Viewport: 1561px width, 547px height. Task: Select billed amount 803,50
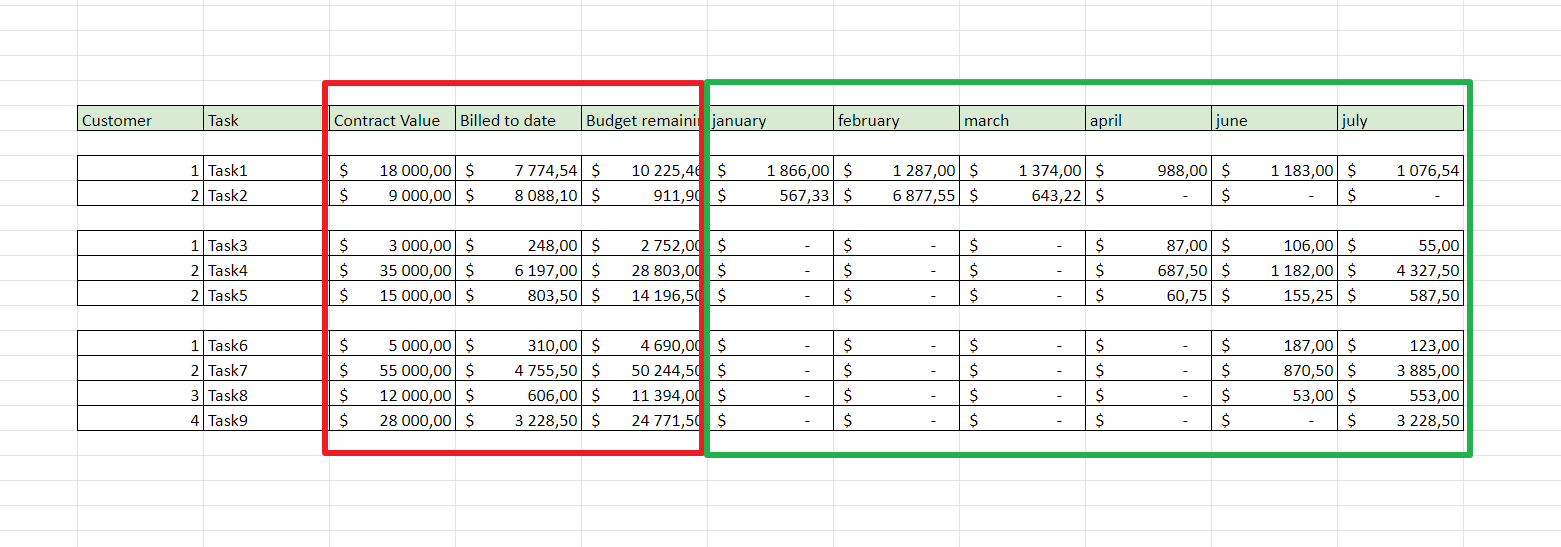(x=519, y=294)
